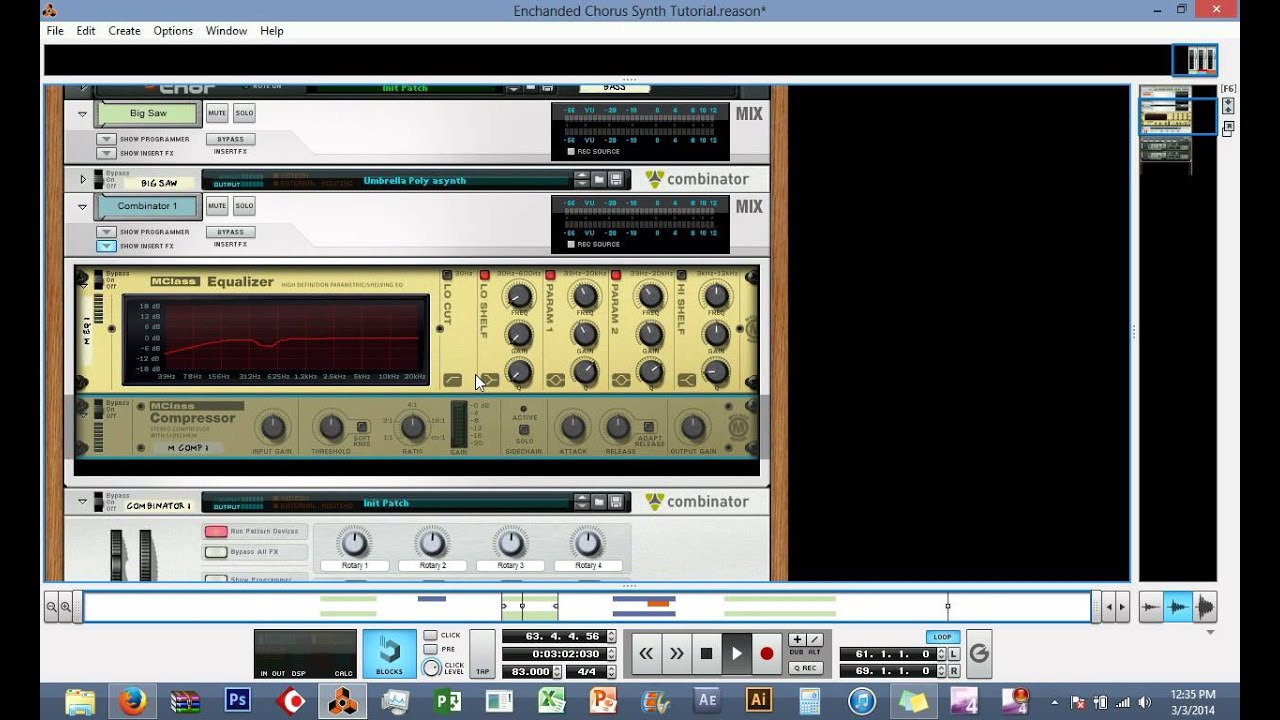Click the Hi Shelf curve icon on Equalizer

pyautogui.click(x=687, y=380)
